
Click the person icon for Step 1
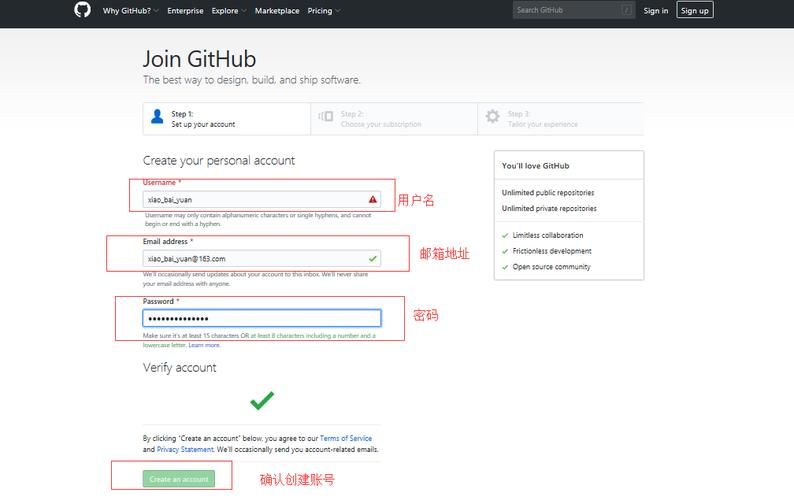157,117
